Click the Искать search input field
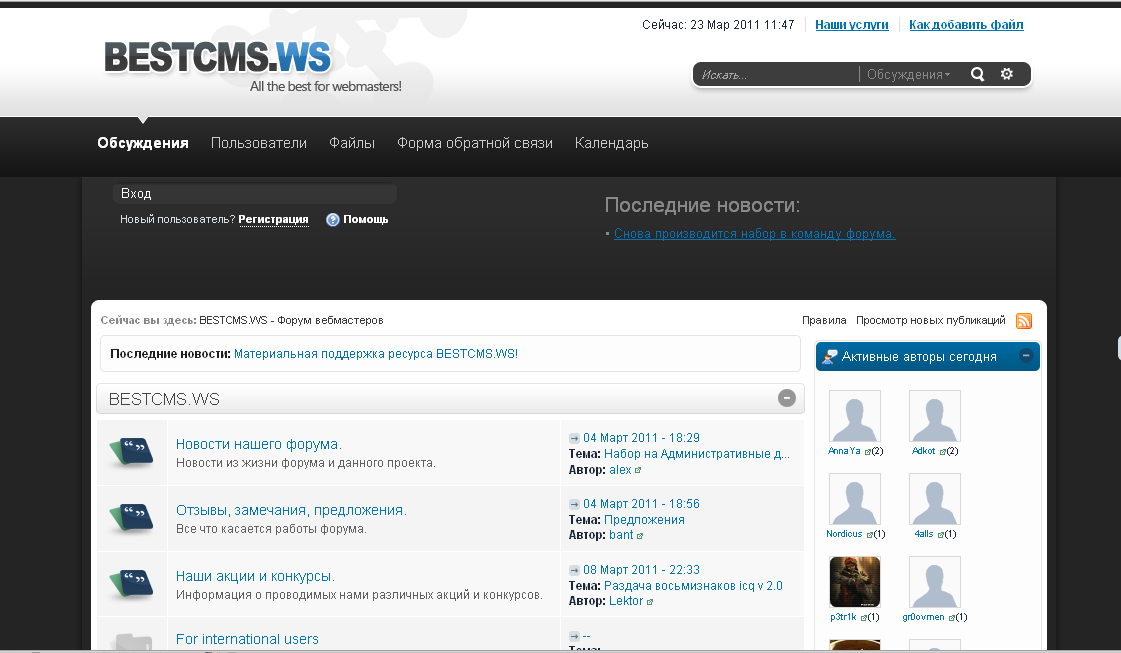1121x653 pixels. (775, 75)
